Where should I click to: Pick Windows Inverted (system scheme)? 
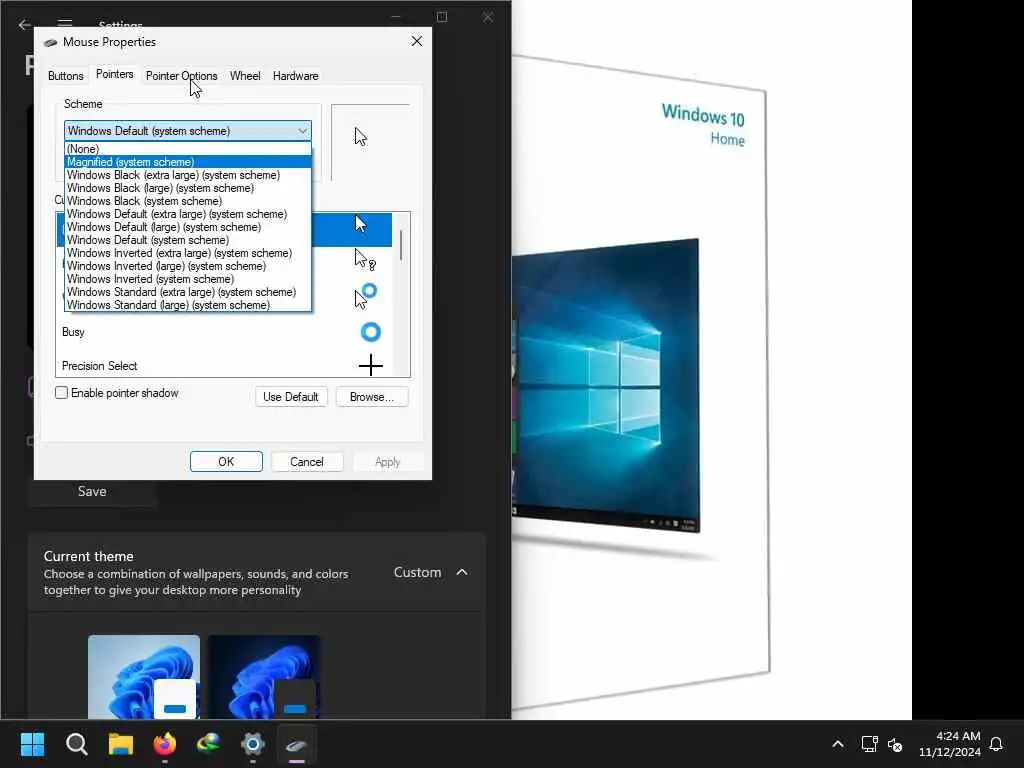[188, 280]
